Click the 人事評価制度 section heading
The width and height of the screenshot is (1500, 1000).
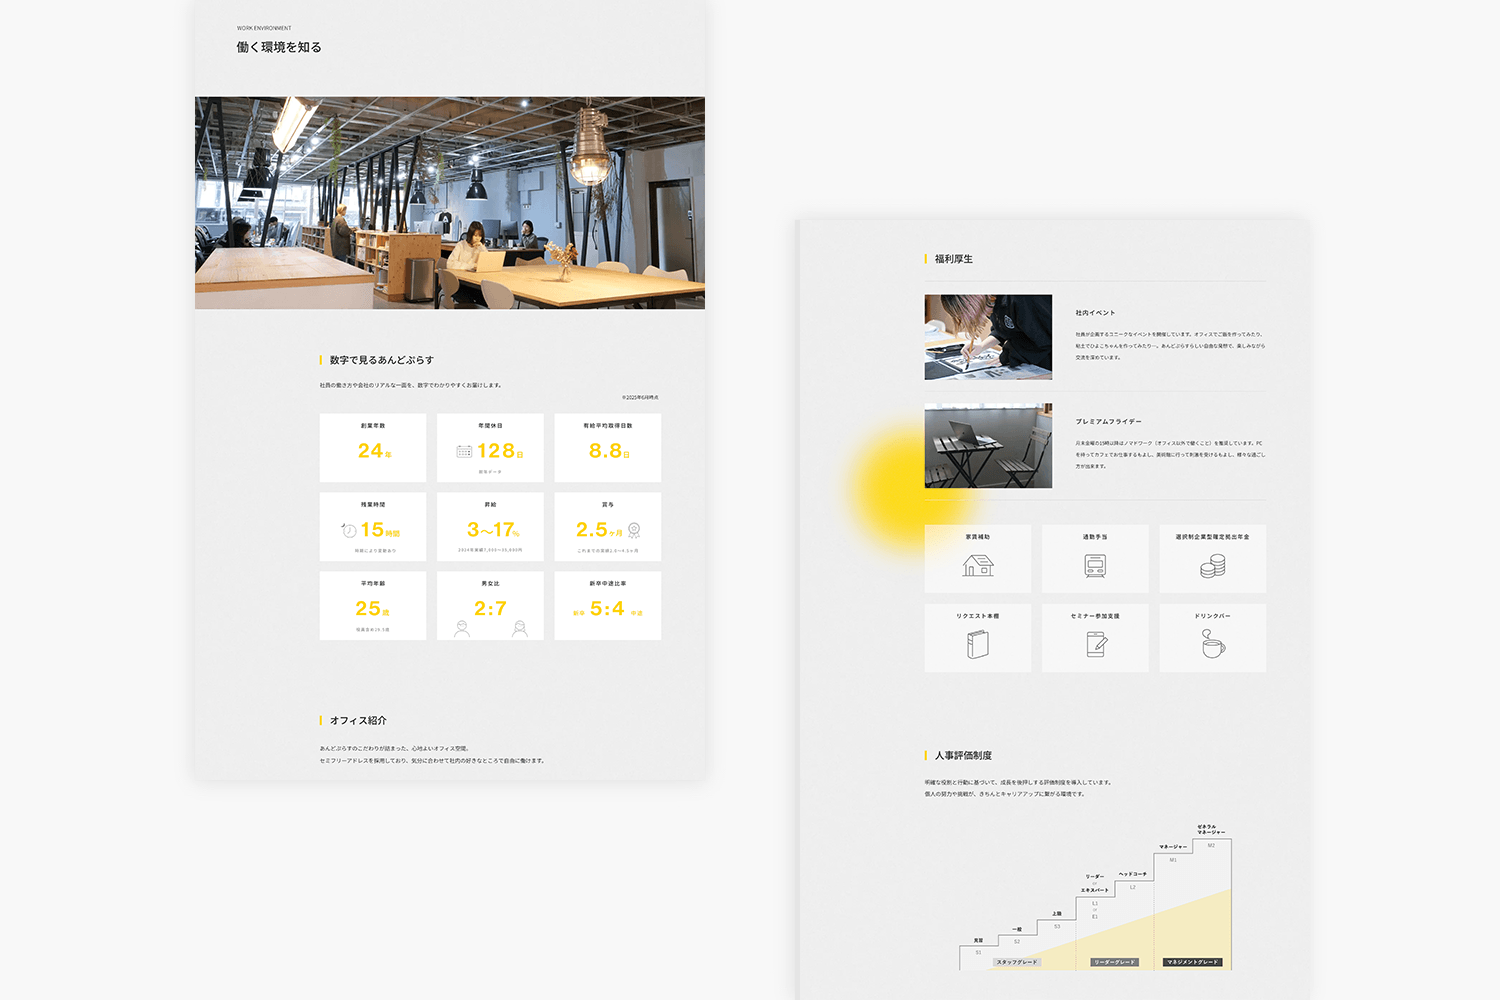[x=963, y=756]
